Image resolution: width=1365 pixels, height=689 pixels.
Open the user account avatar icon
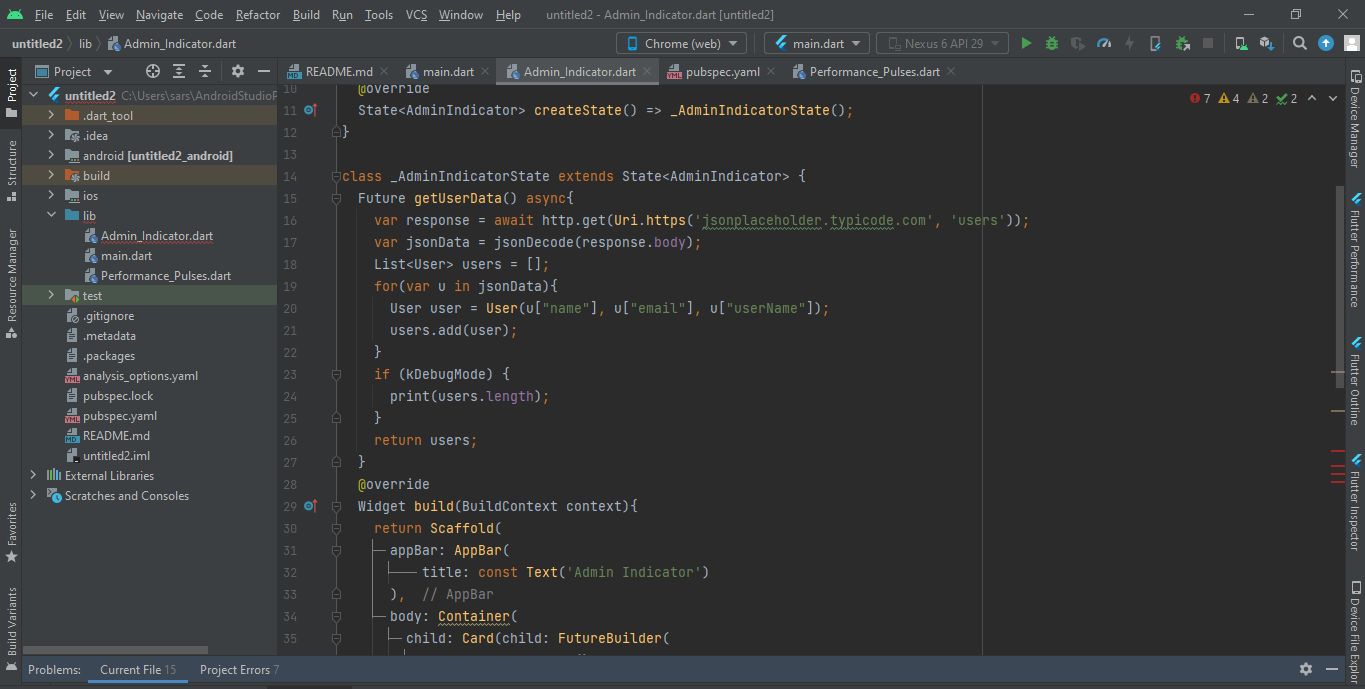pos(1350,43)
